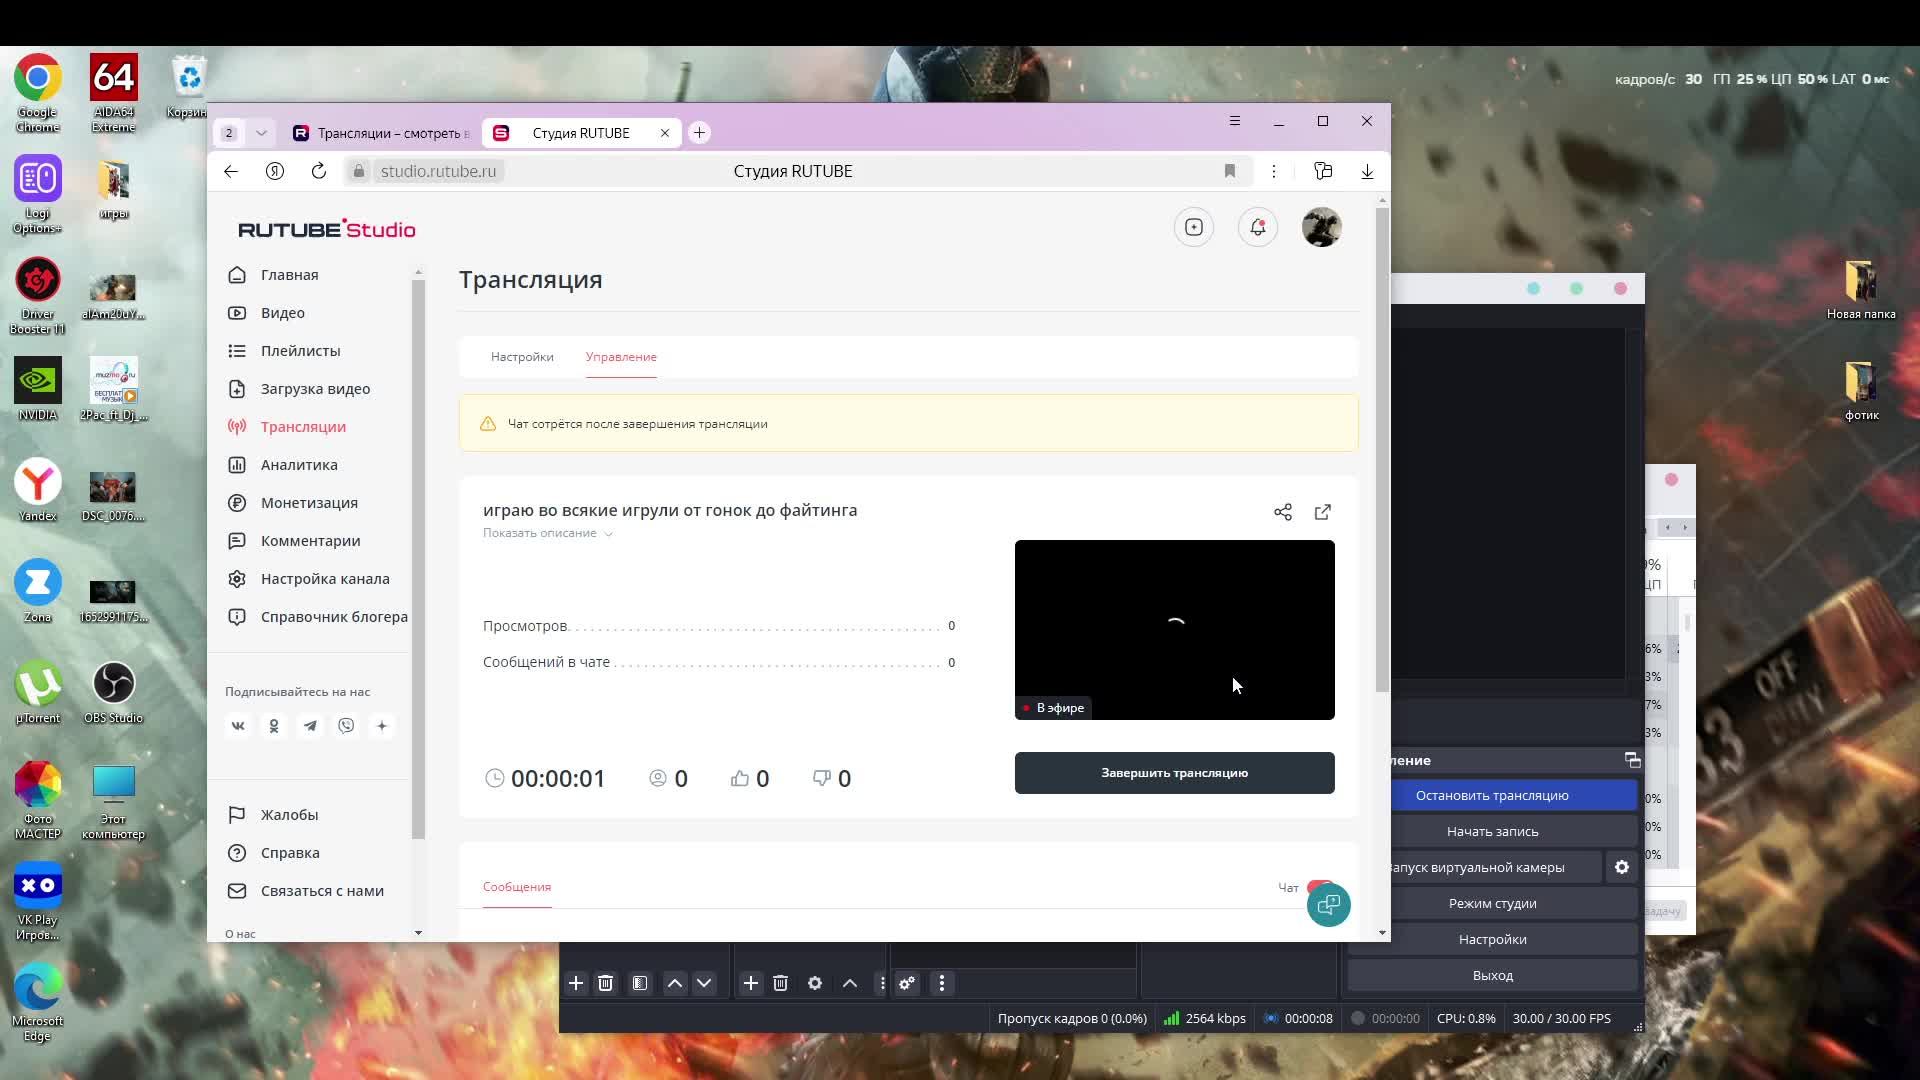Screen dimensions: 1920x1080
Task: Click Выход in OBS
Action: [x=1493, y=976]
